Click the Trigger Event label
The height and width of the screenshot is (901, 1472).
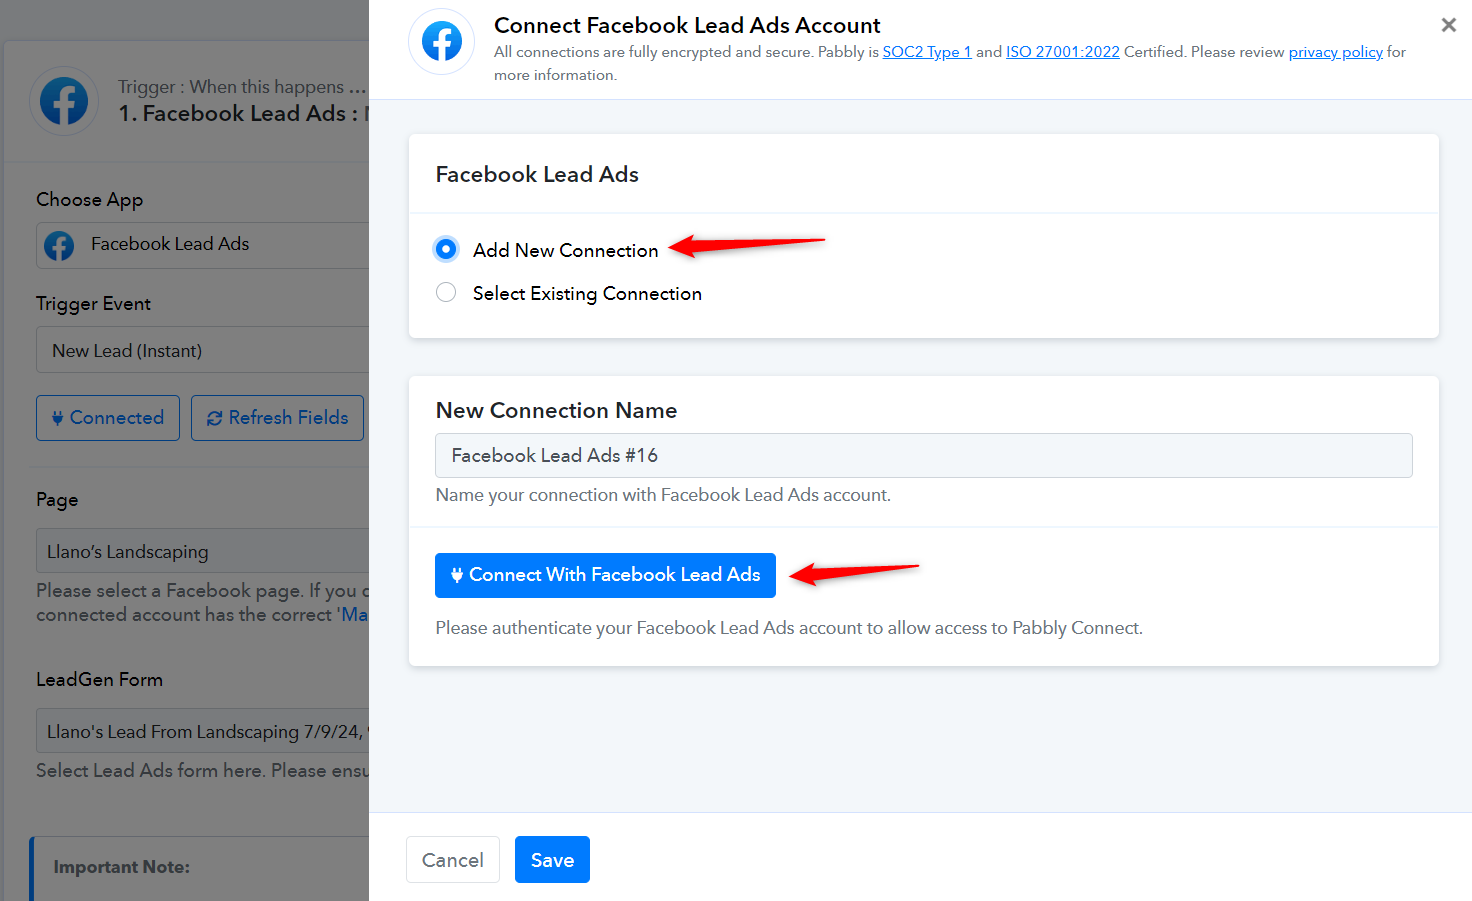(93, 304)
